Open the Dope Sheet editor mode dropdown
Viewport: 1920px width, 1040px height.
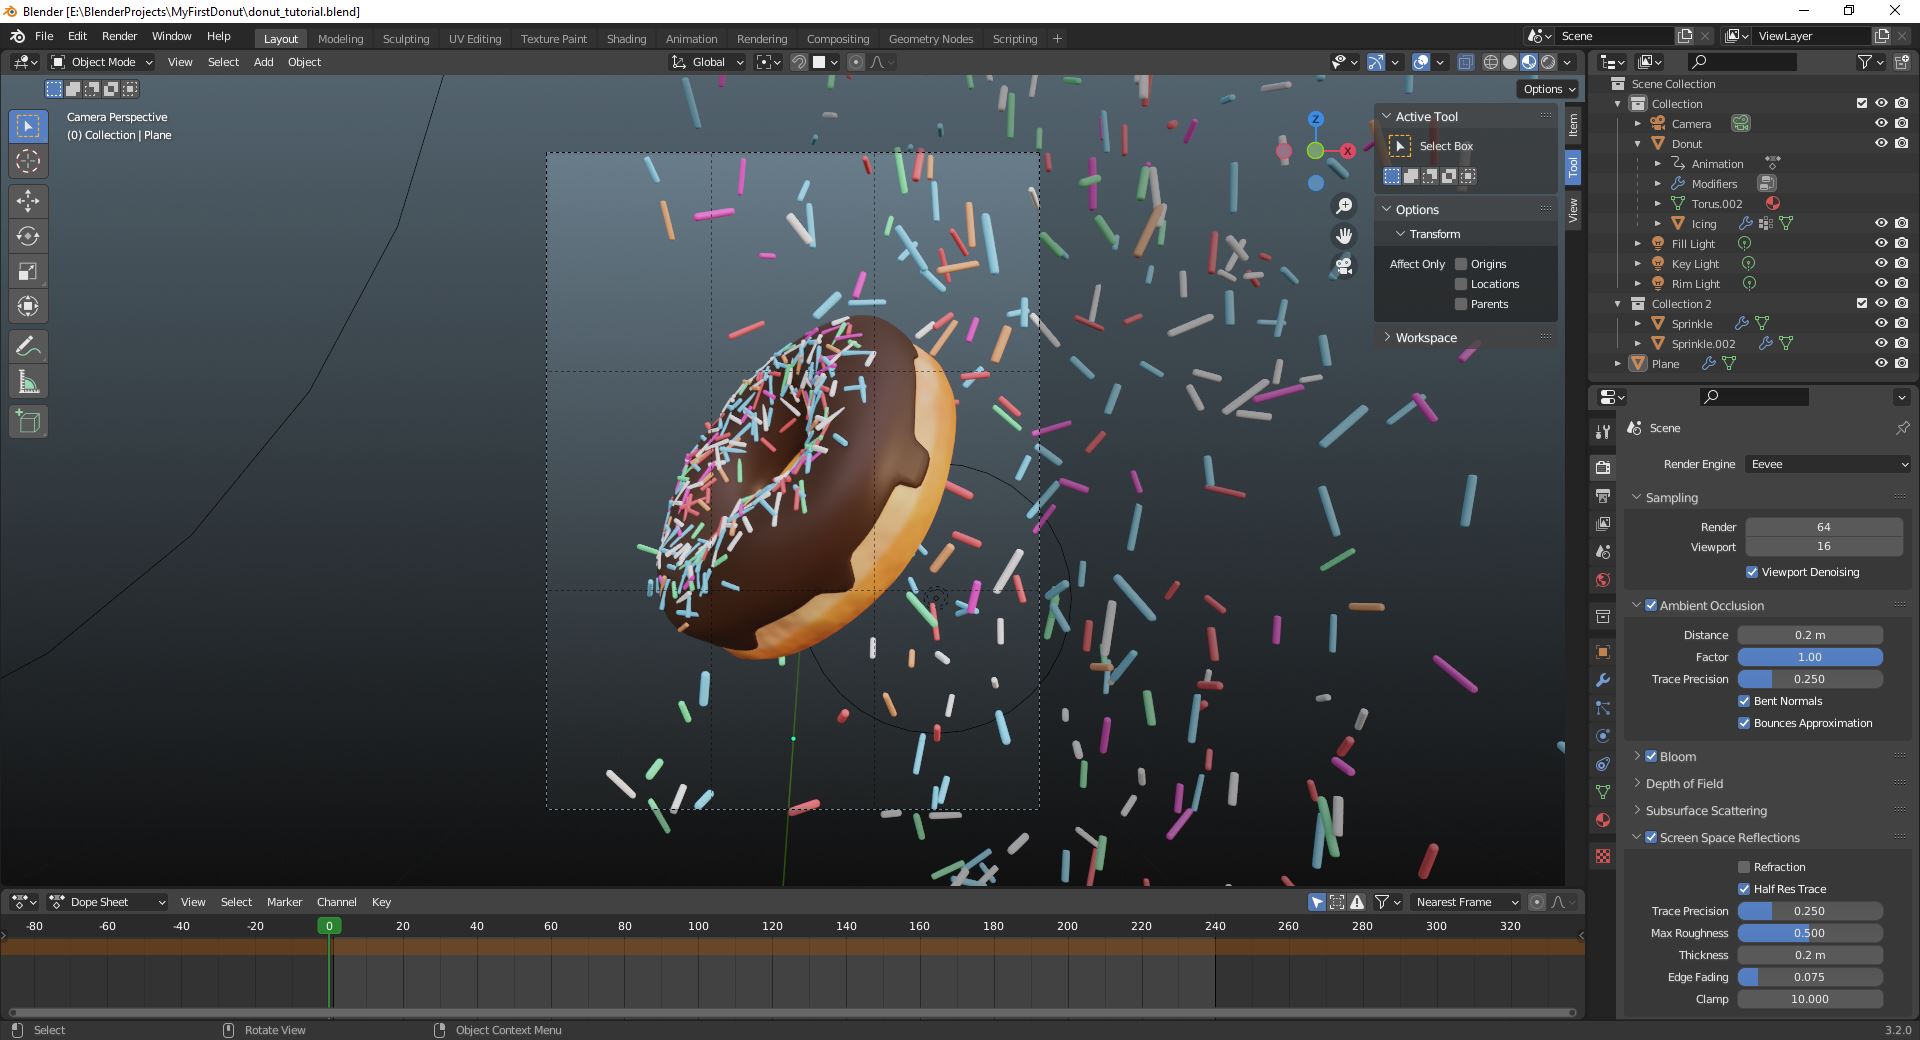[107, 902]
